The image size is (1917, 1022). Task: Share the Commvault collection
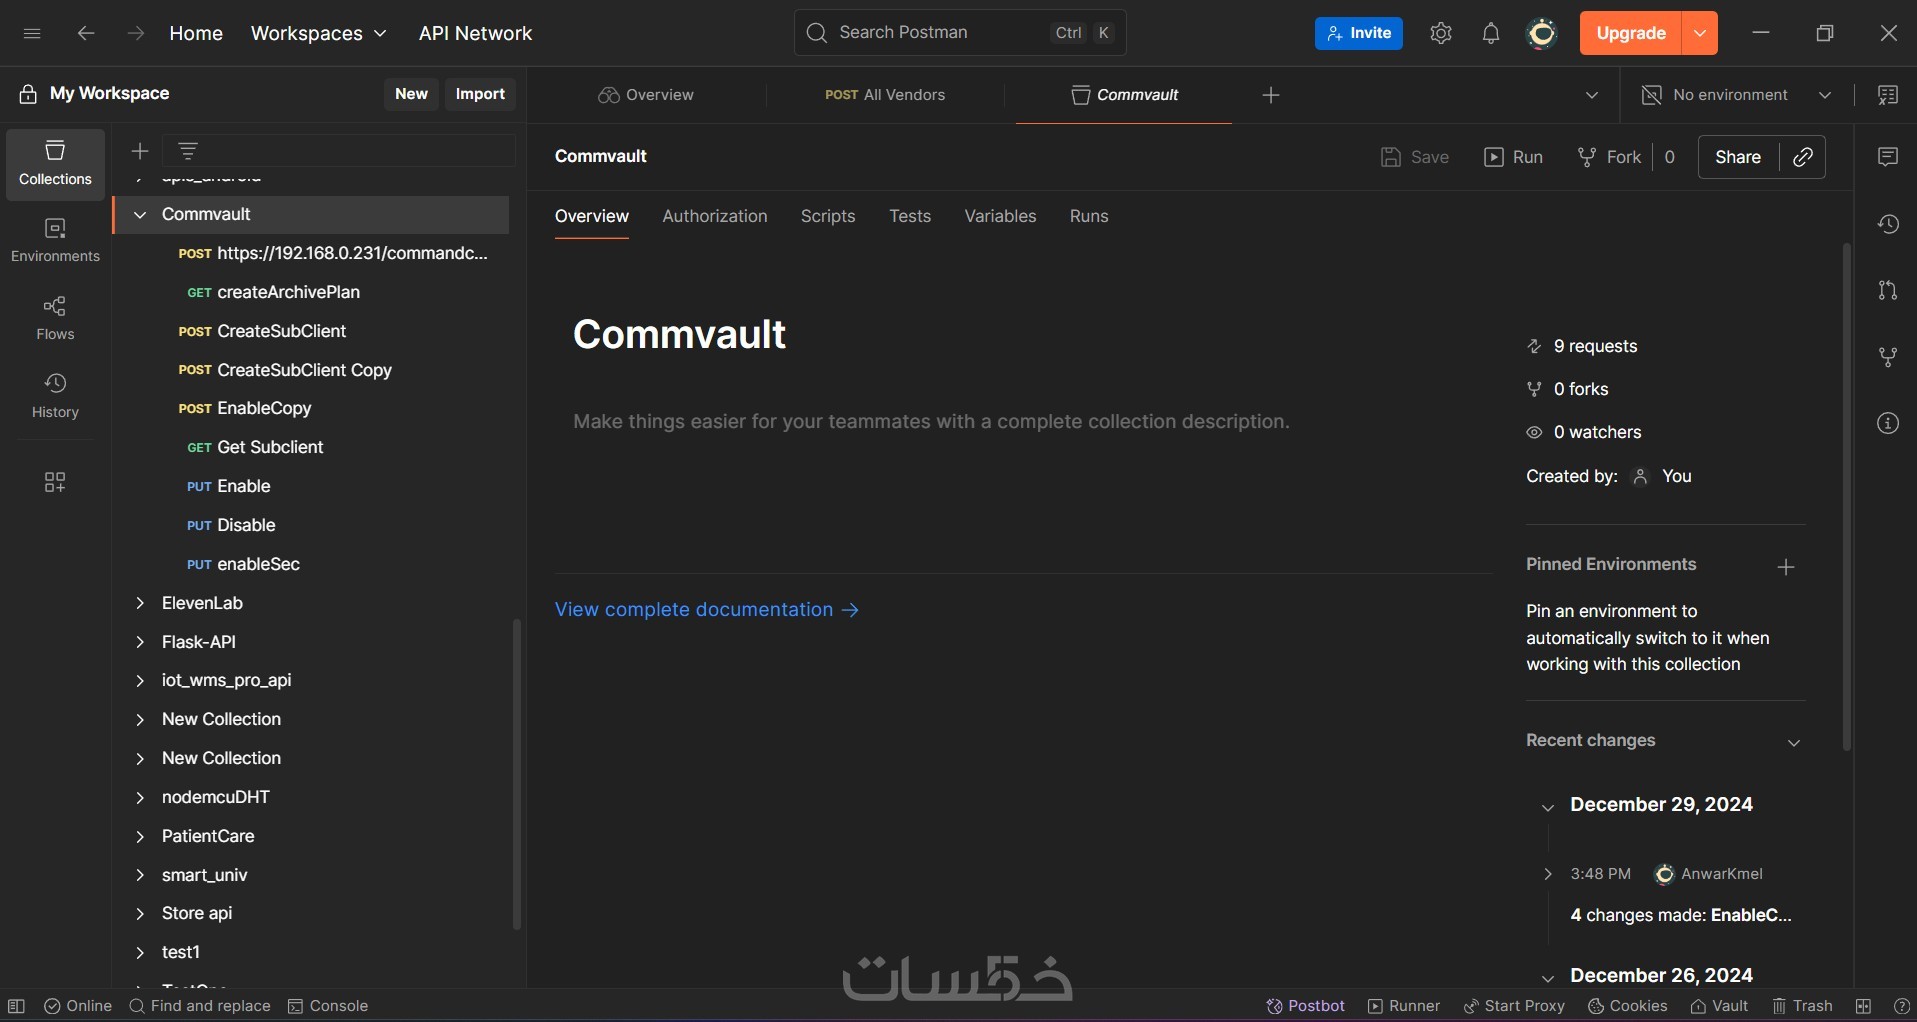tap(1738, 157)
